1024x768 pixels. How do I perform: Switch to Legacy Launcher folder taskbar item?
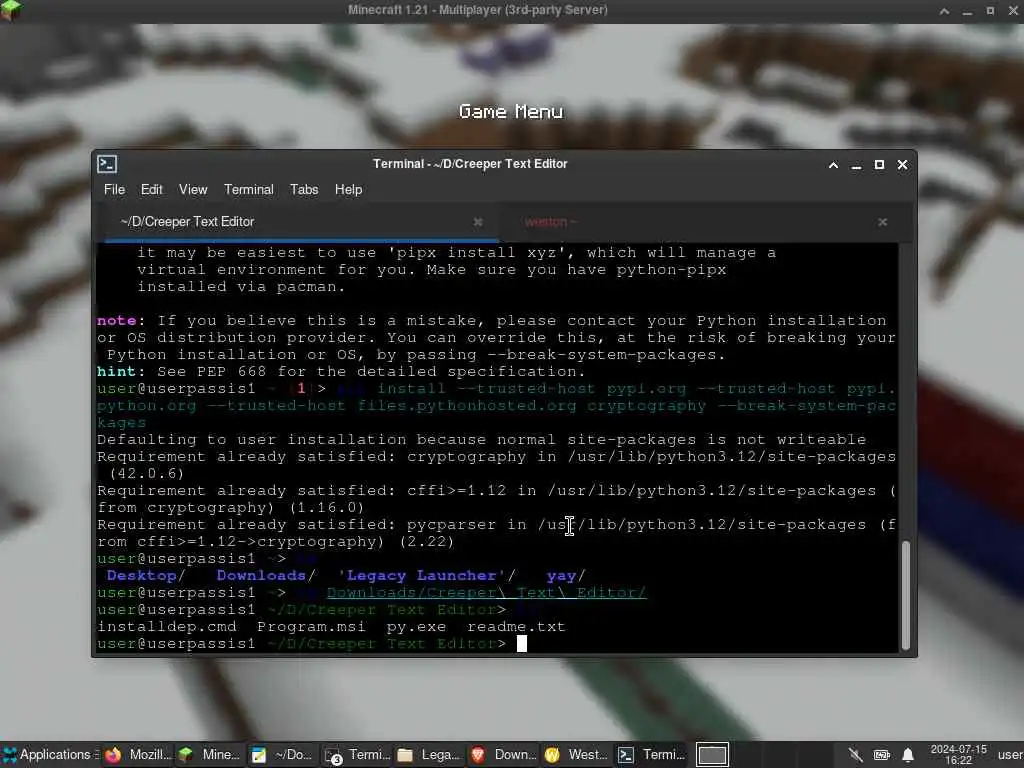coord(429,755)
